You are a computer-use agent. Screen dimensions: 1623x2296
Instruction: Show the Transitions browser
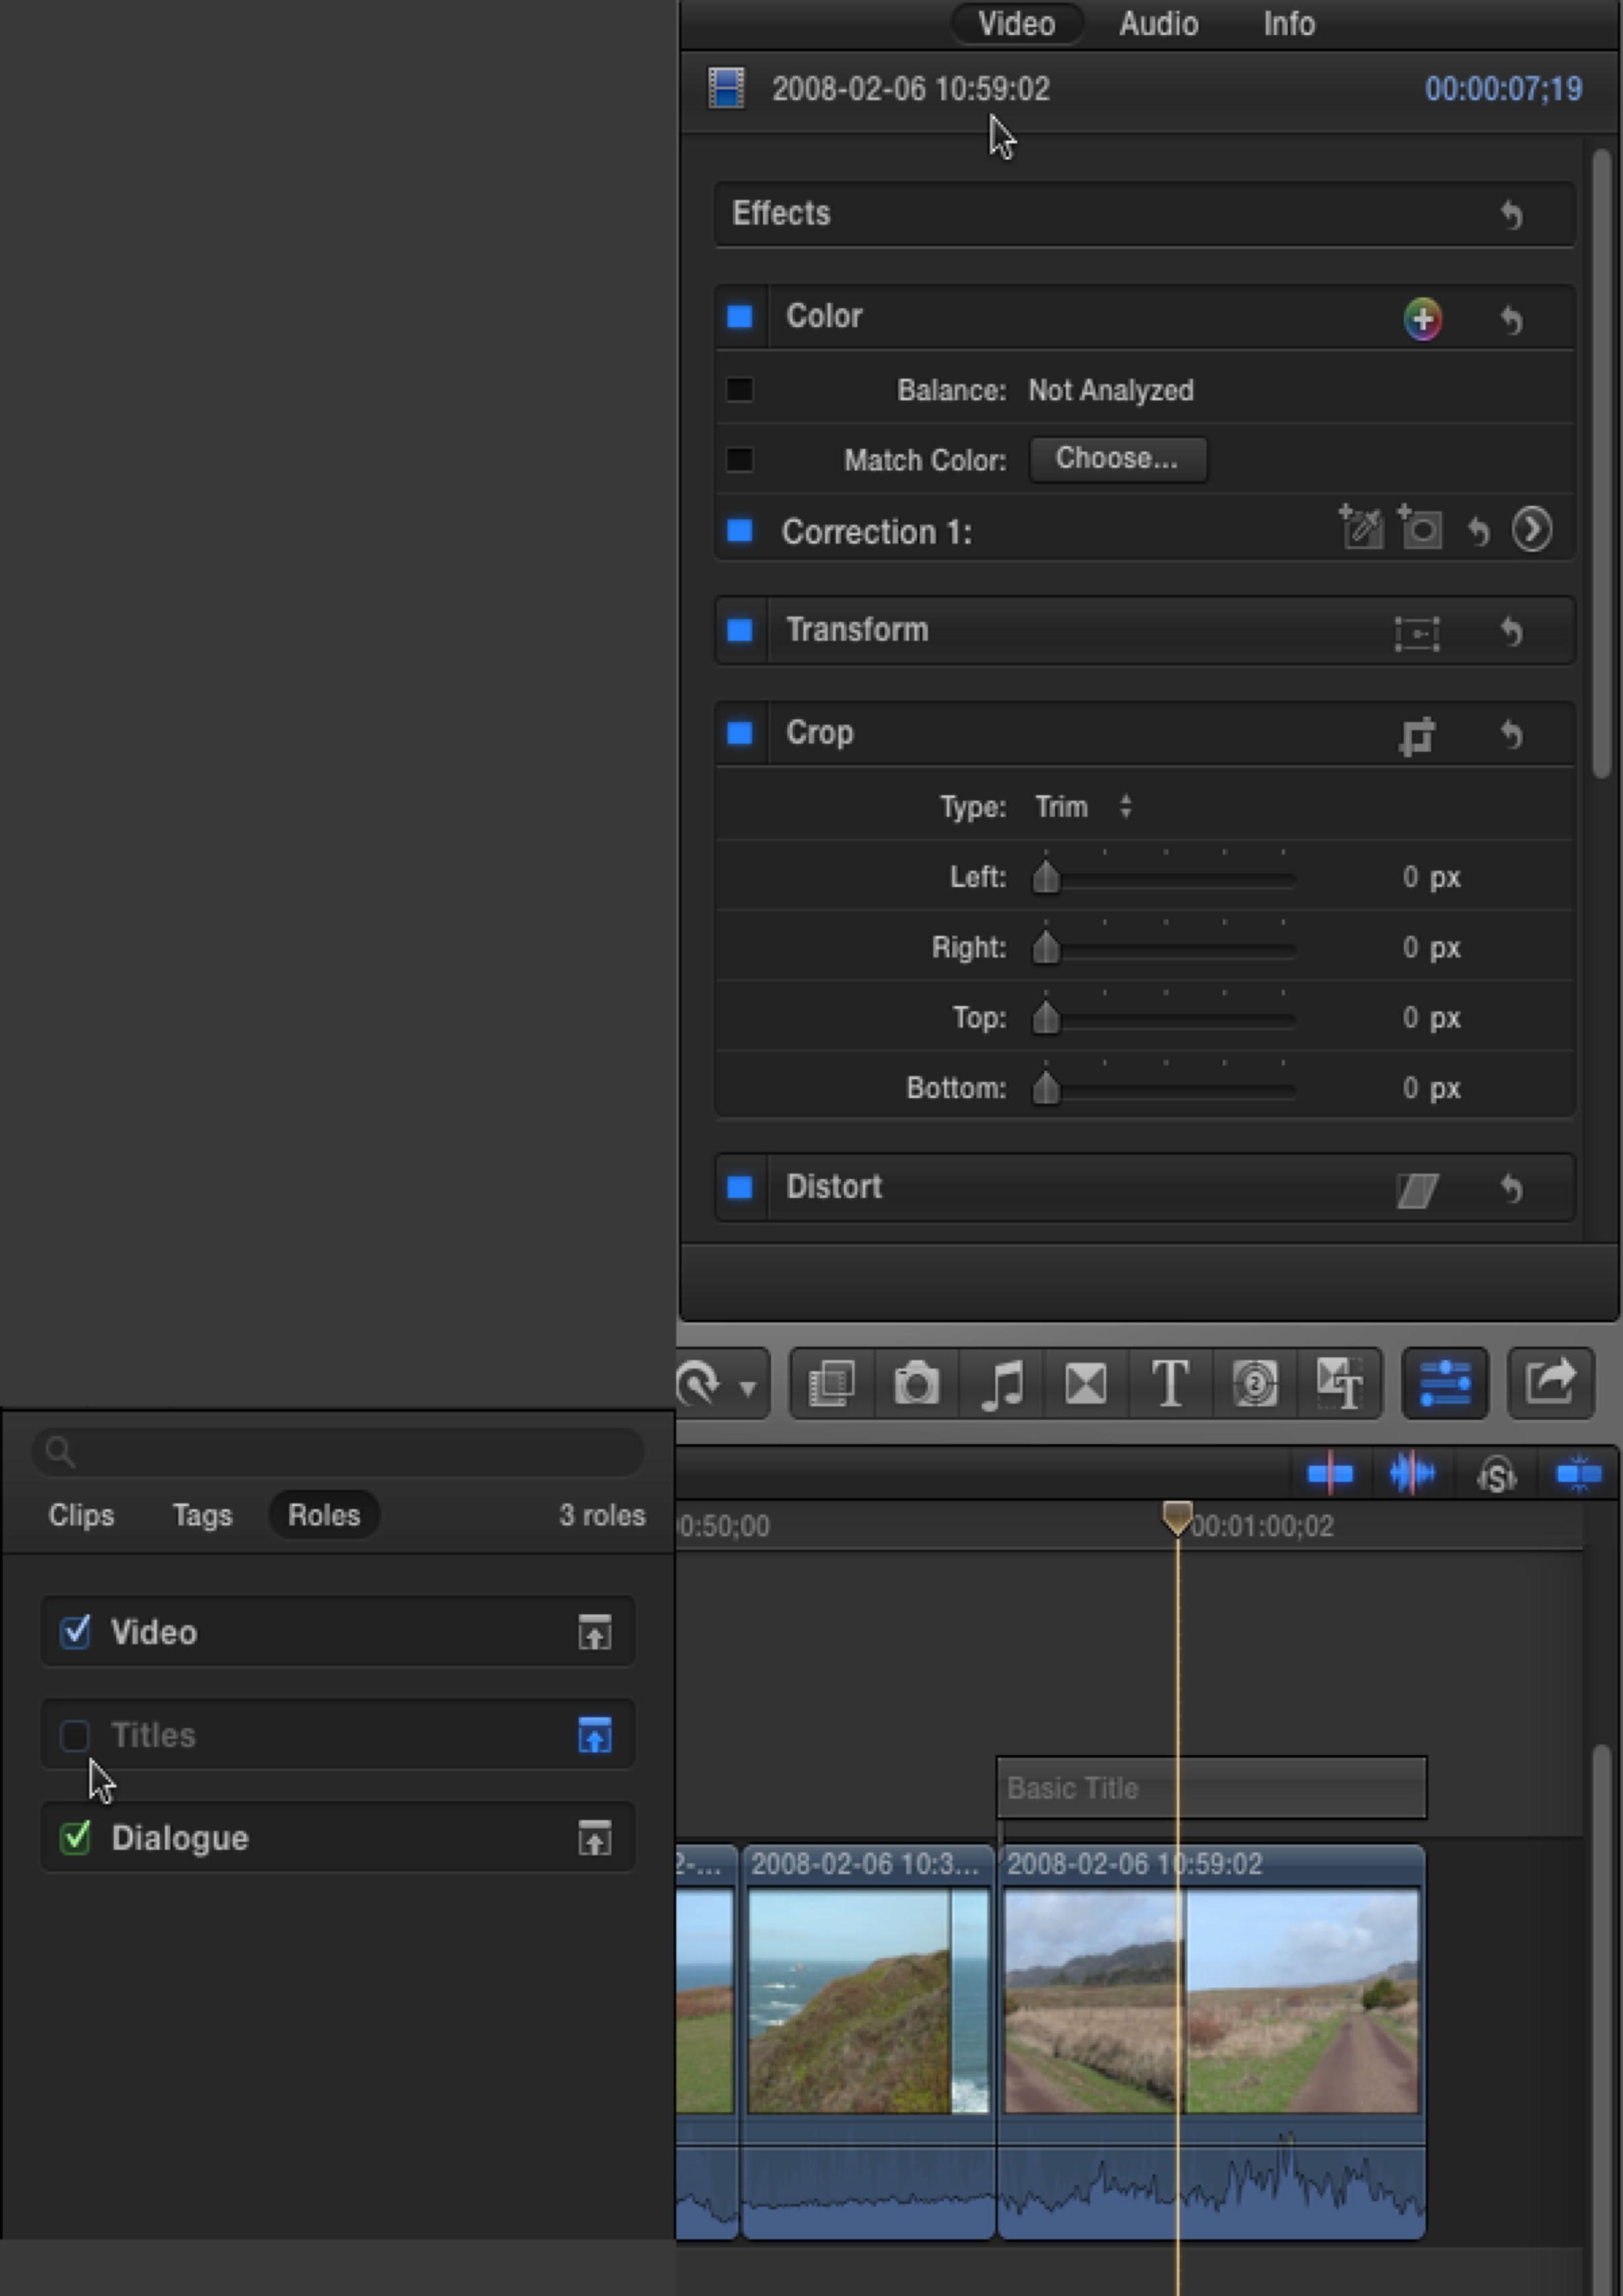(x=1085, y=1385)
